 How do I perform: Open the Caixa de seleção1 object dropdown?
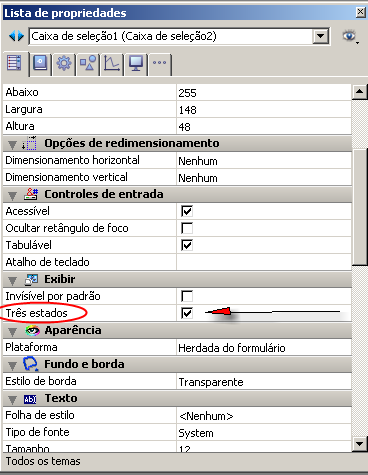(320, 36)
